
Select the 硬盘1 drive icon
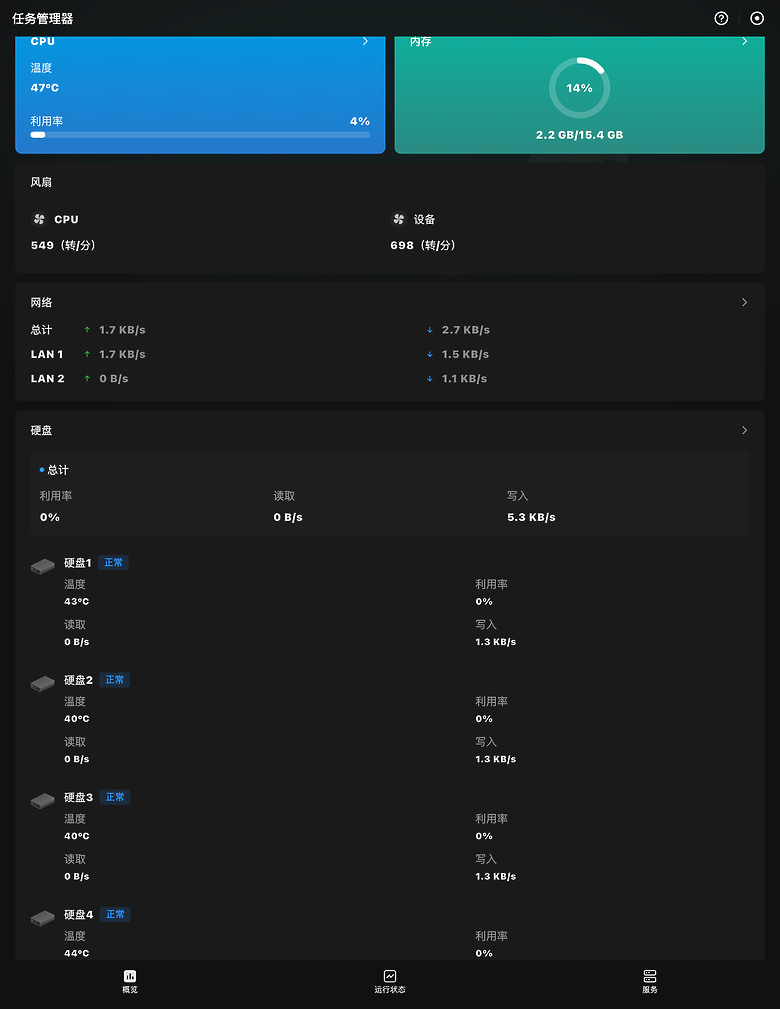tap(43, 567)
